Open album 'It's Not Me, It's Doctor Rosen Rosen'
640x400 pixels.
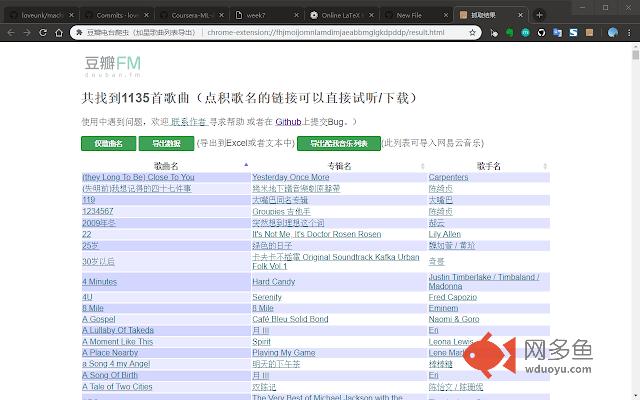pyautogui.click(x=317, y=234)
